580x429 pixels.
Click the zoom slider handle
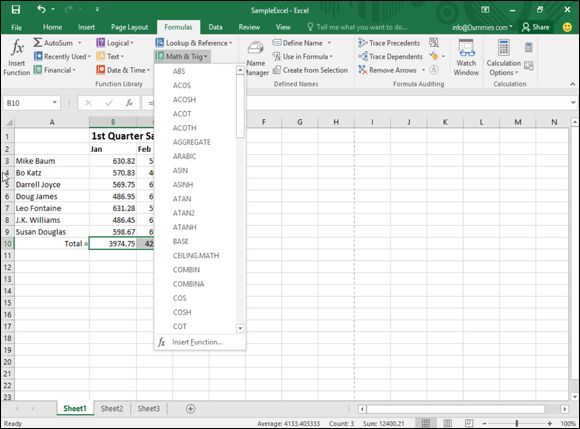(517, 423)
